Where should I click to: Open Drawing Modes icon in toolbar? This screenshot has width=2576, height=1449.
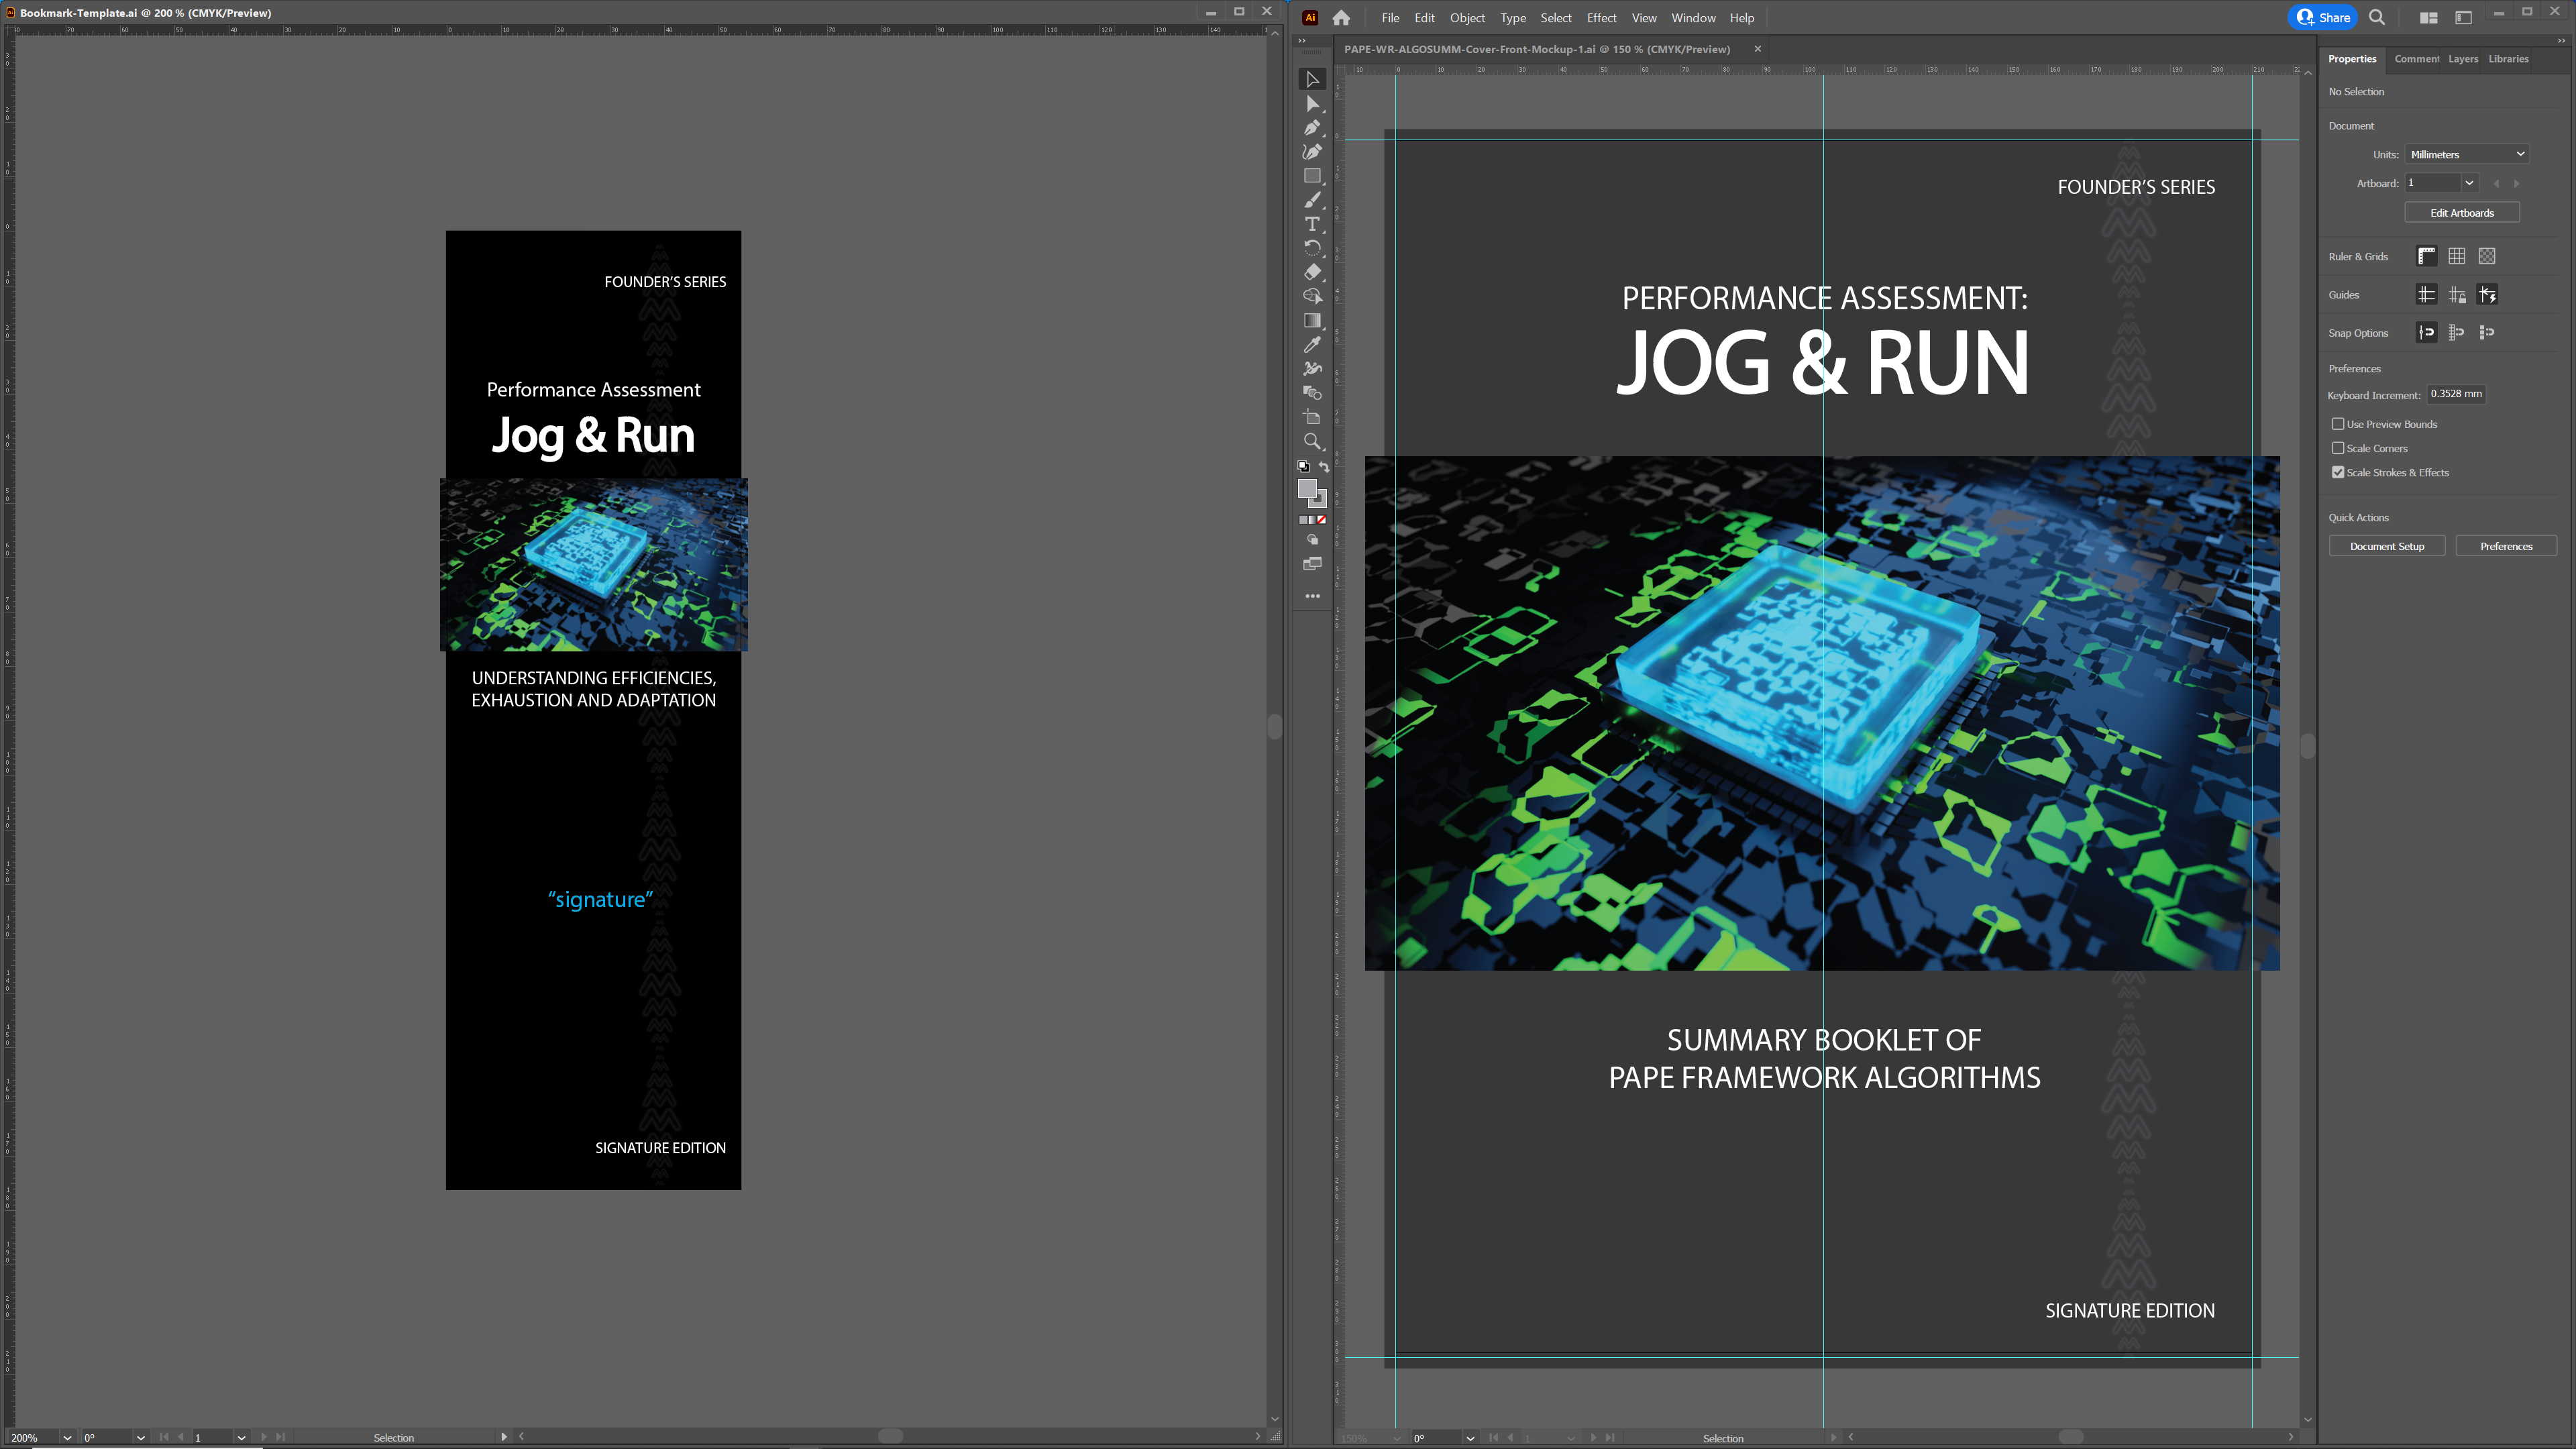[1312, 540]
